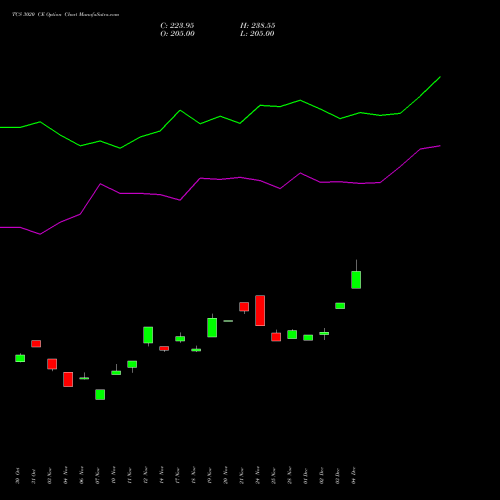Click the 19 Nov date label on axis
The width and height of the screenshot is (500, 500).
[x=210, y=476]
